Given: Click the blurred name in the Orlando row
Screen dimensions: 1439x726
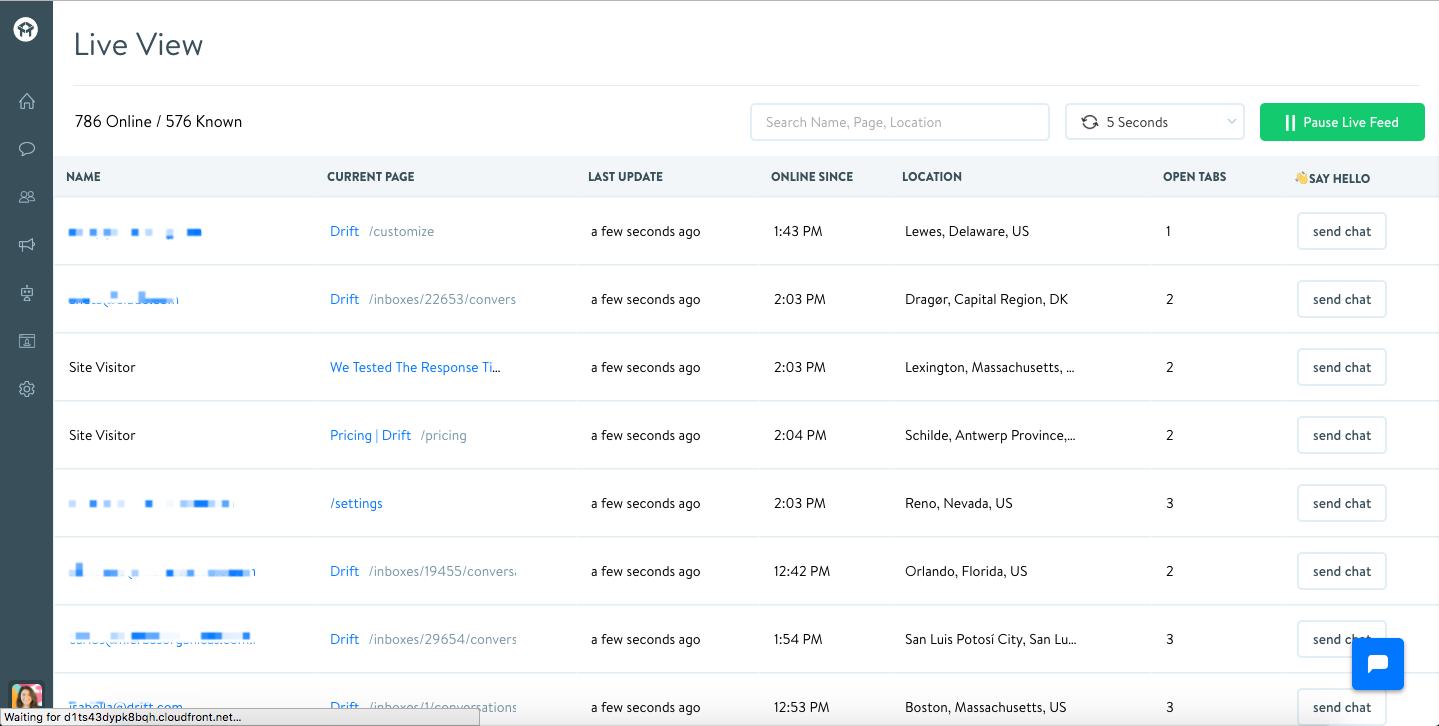Looking at the screenshot, I should click(162, 572).
